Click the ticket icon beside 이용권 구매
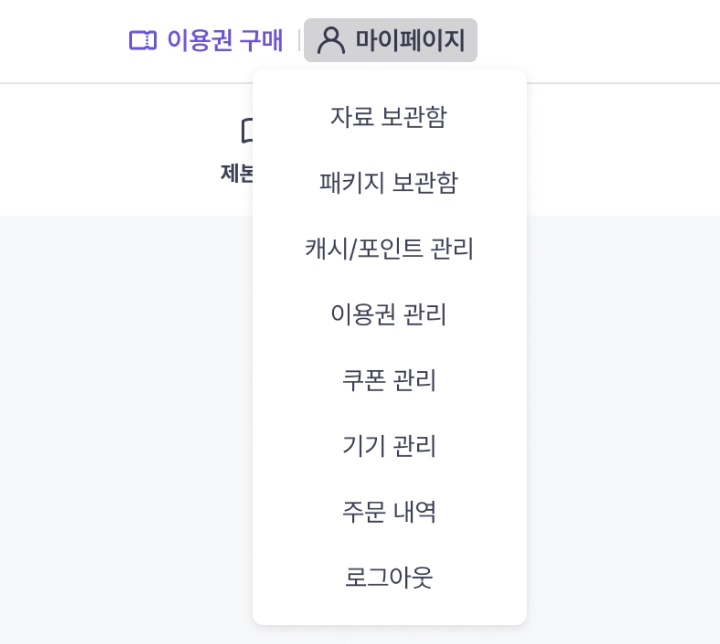This screenshot has height=644, width=720. click(143, 41)
